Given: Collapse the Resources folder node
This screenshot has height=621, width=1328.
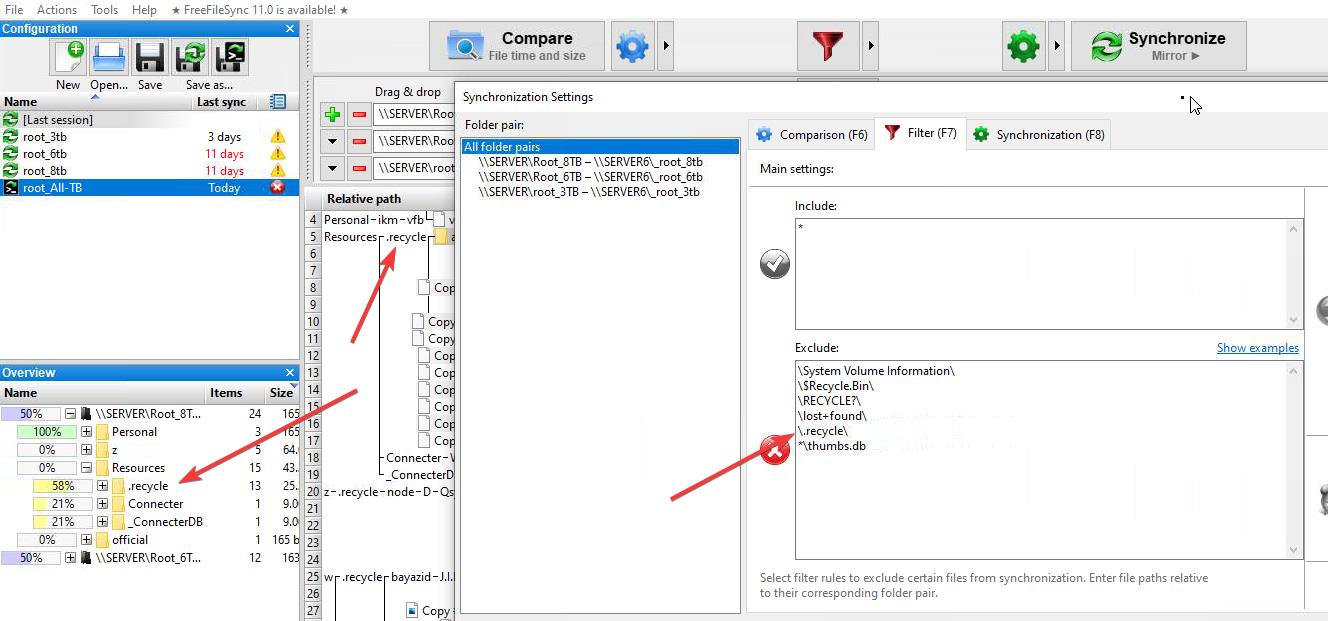Looking at the screenshot, I should (86, 468).
